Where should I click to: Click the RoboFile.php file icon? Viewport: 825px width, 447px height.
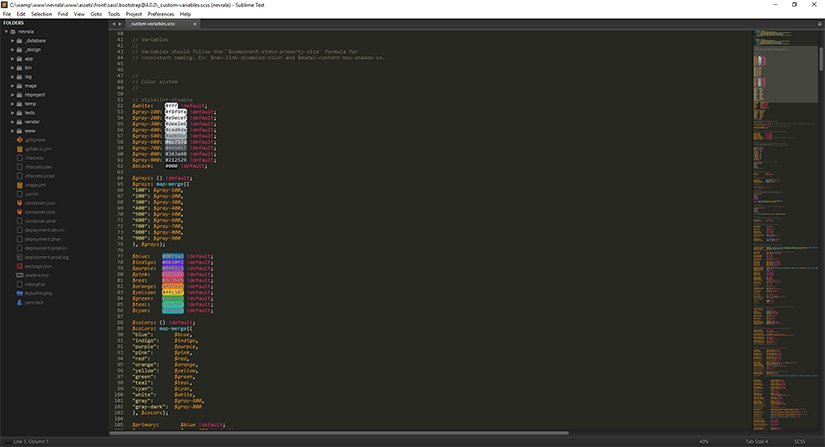pyautogui.click(x=19, y=293)
